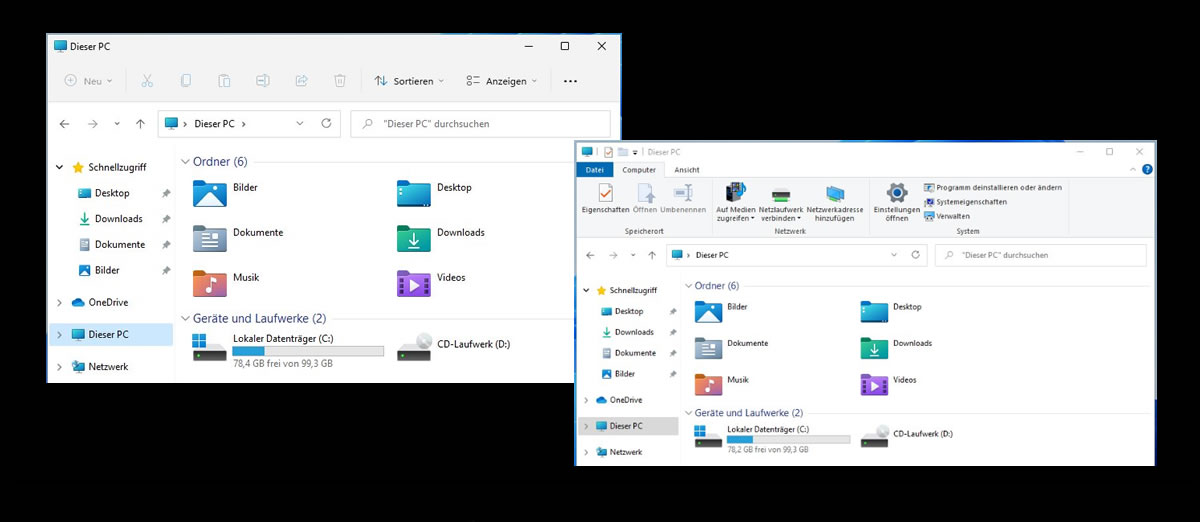Open the Neu dropdown in command bar
This screenshot has width=1200, height=522.
(x=88, y=81)
